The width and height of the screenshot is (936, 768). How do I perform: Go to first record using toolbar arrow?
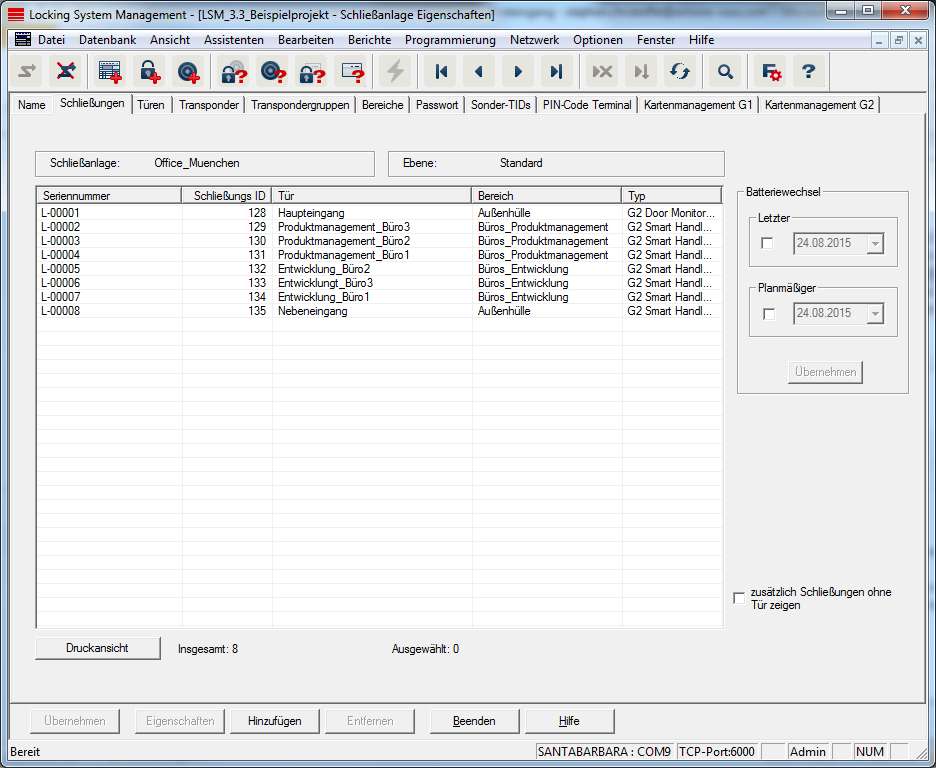[x=440, y=71]
